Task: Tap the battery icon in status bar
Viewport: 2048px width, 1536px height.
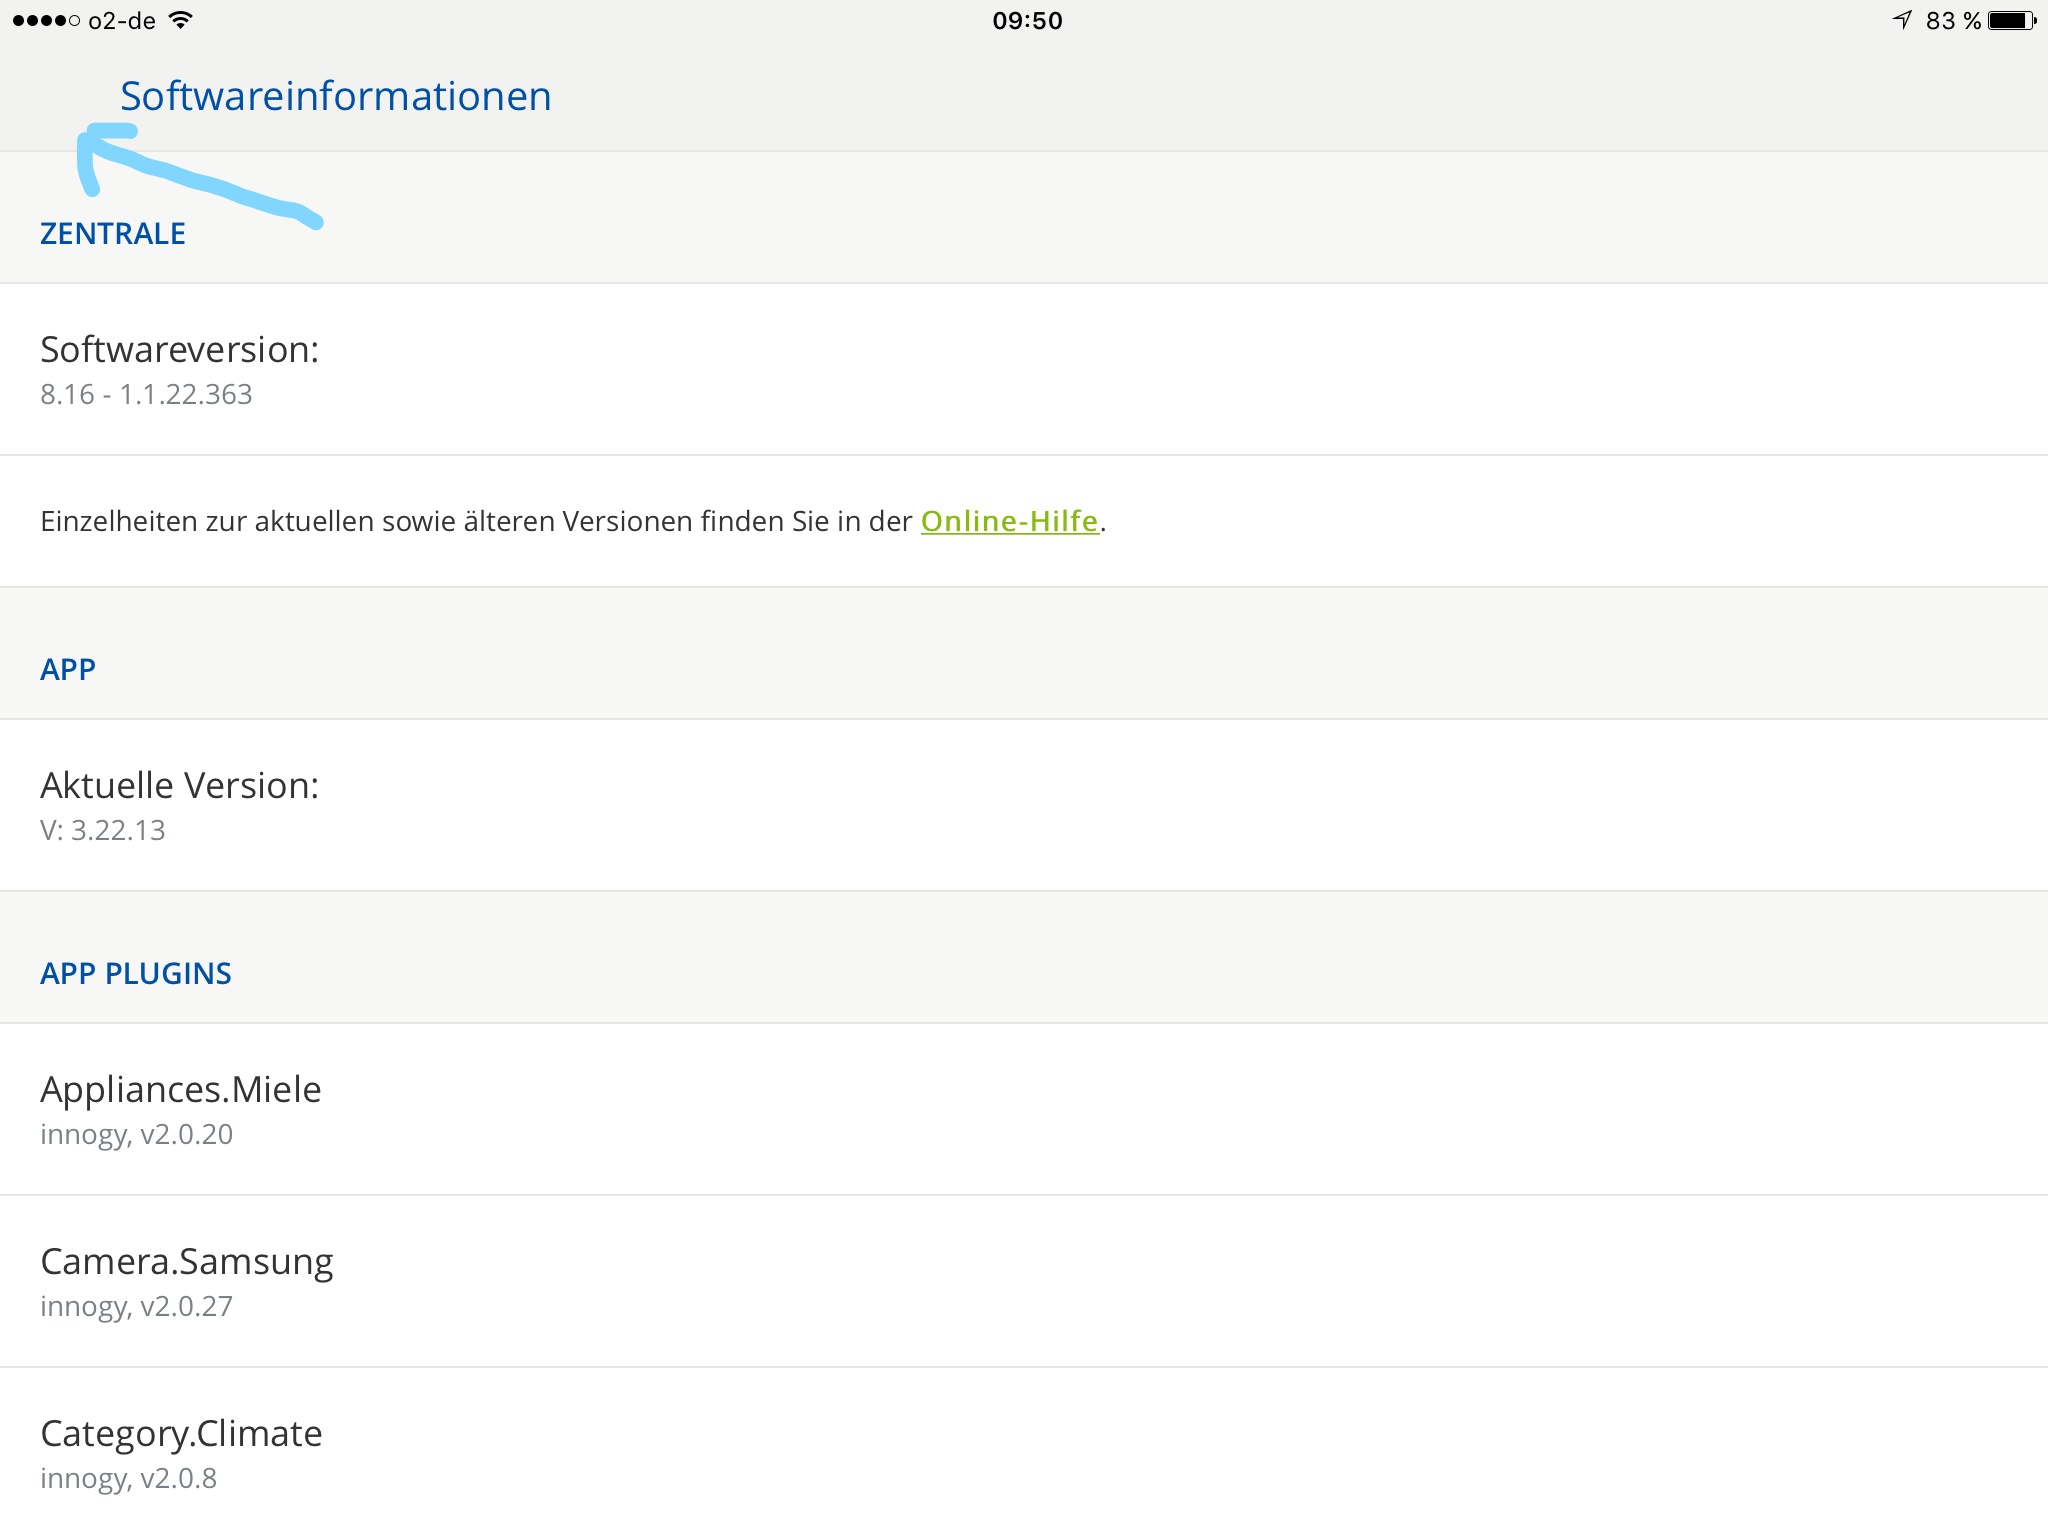Action: click(2012, 20)
